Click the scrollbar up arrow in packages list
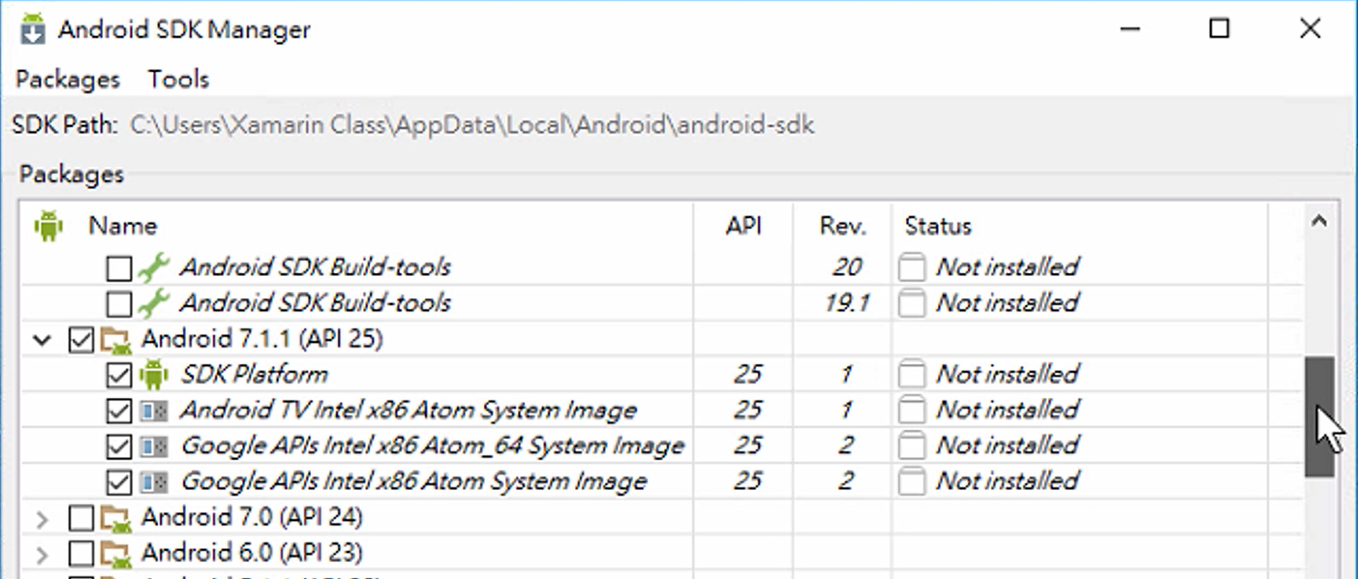Viewport: 1358px width, 579px height. click(1319, 222)
